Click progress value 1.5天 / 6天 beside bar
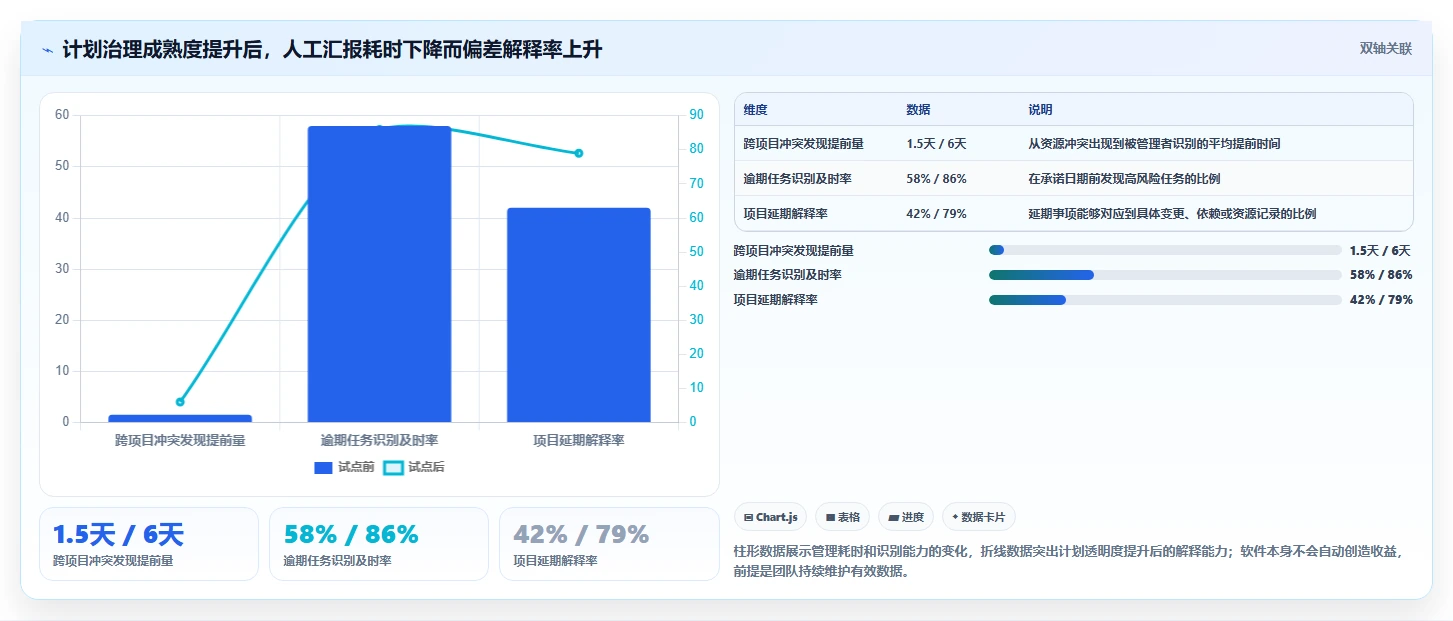Viewport: 1453px width, 621px height. pyautogui.click(x=1381, y=250)
